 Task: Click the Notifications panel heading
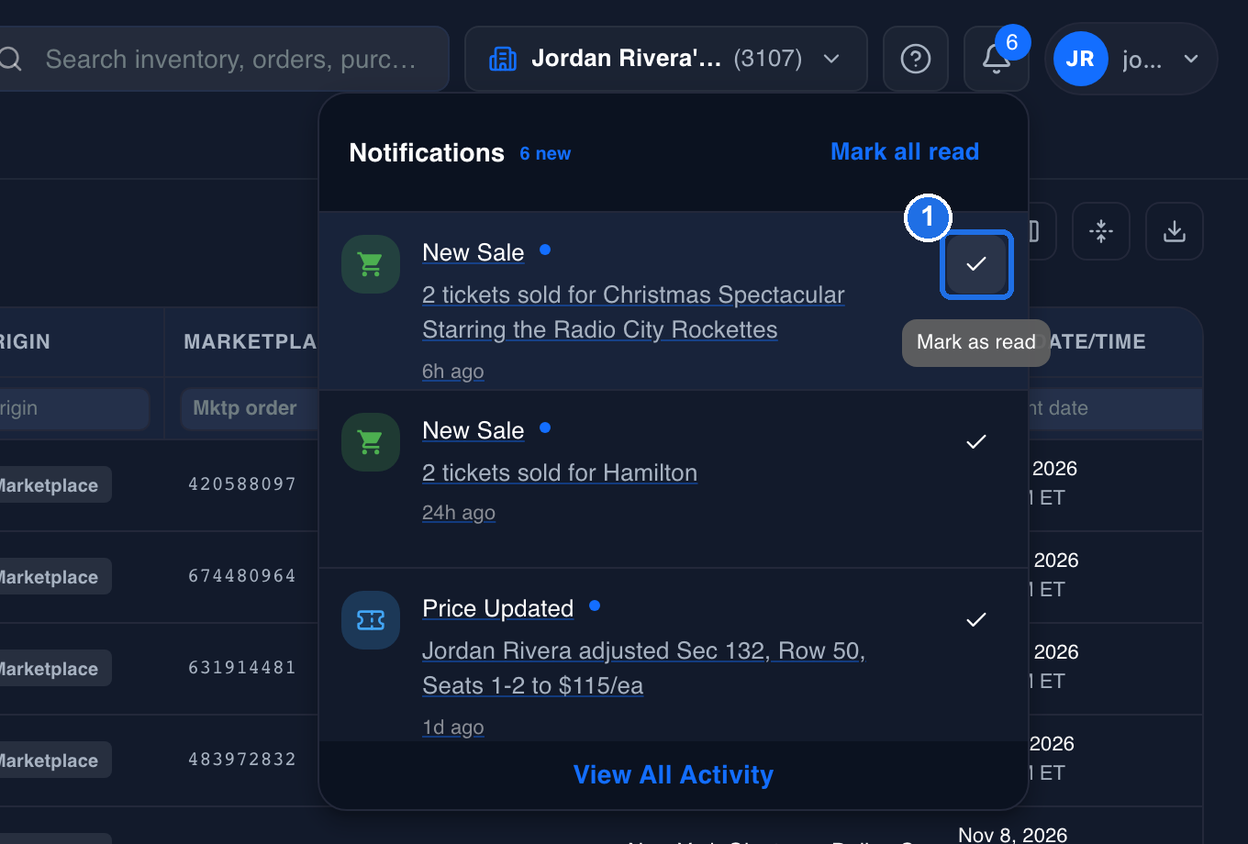pos(427,153)
